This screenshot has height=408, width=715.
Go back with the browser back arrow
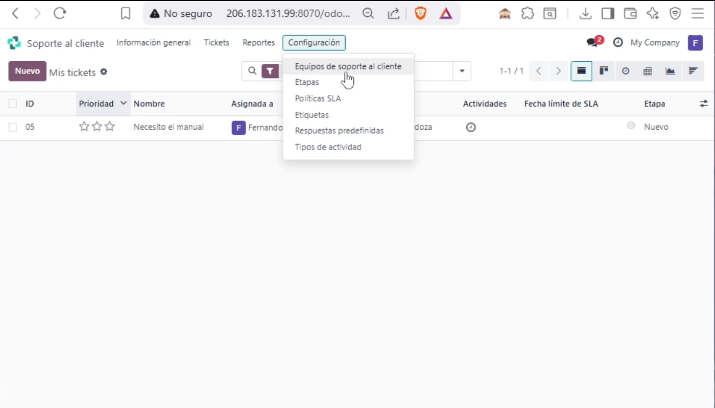click(x=15, y=14)
